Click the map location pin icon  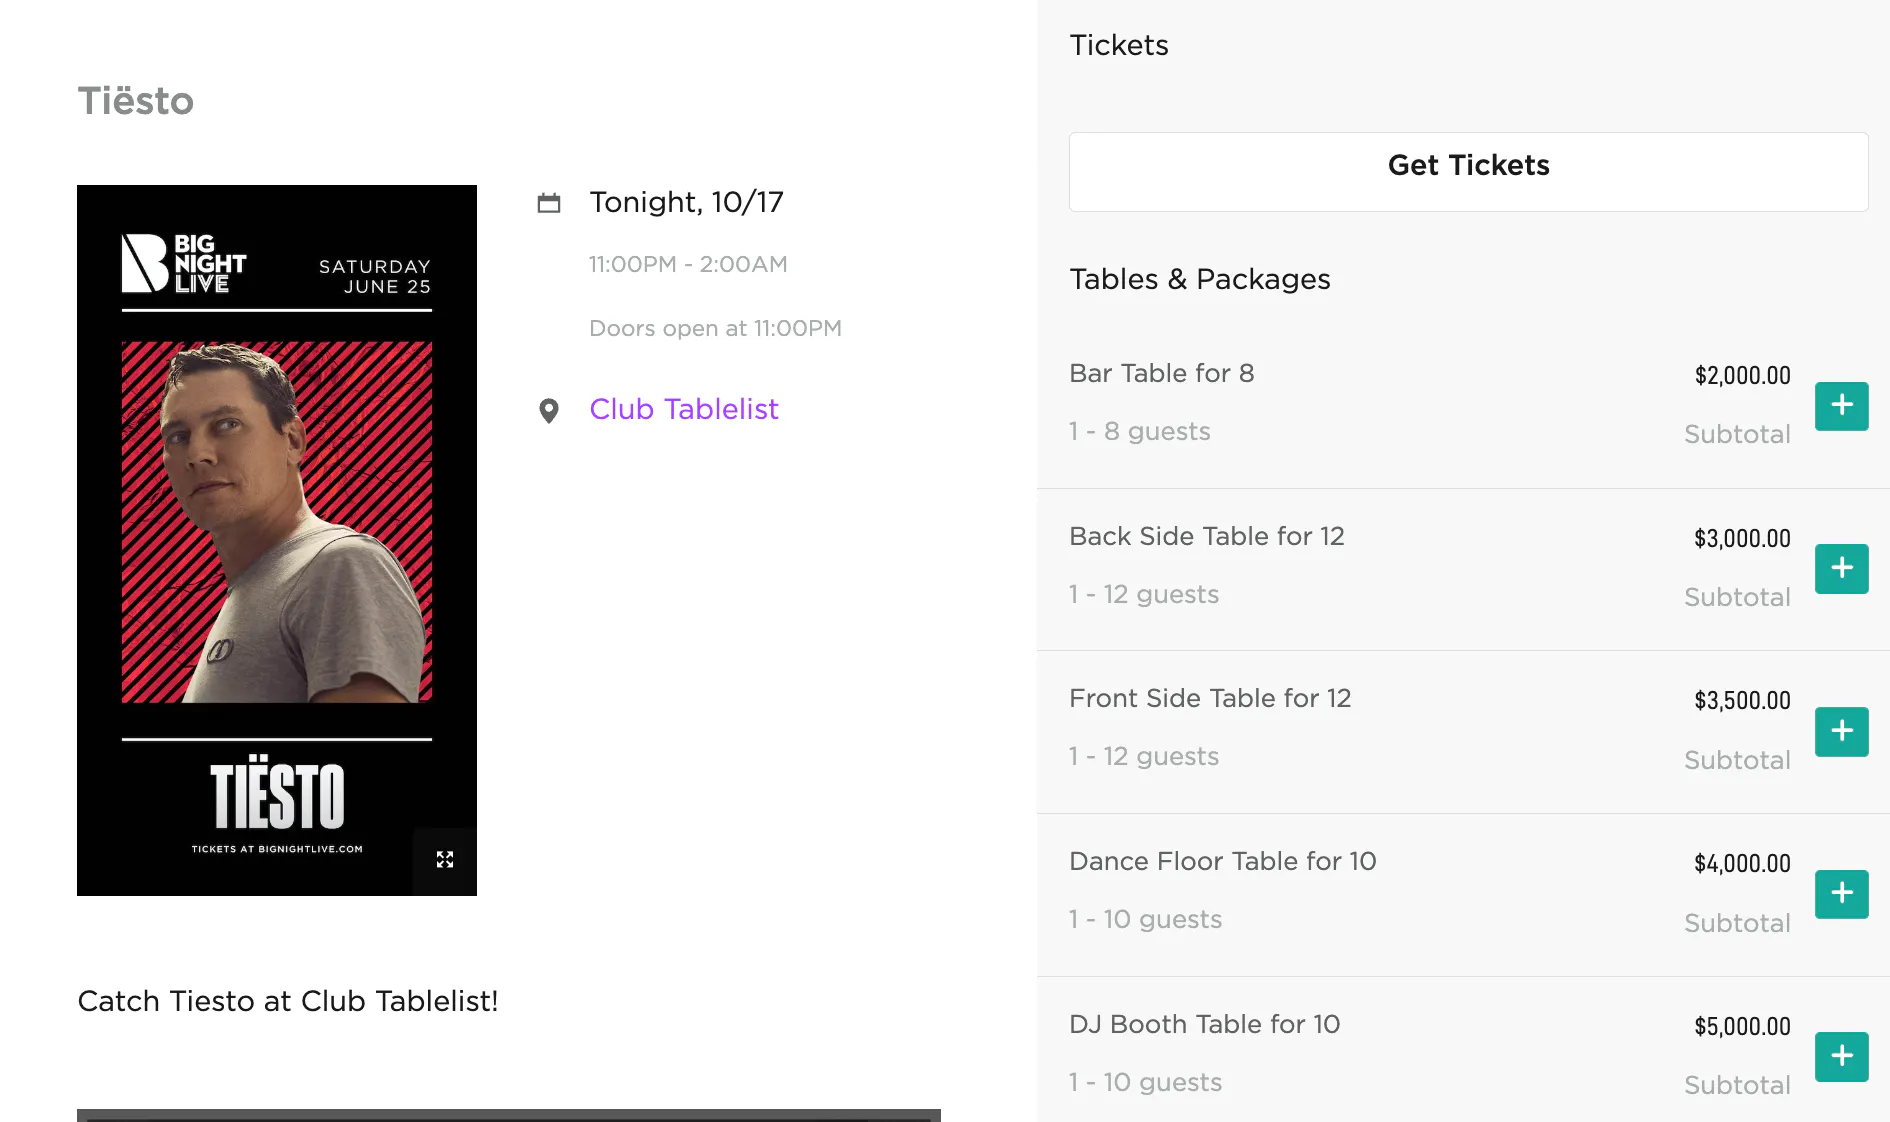click(549, 411)
